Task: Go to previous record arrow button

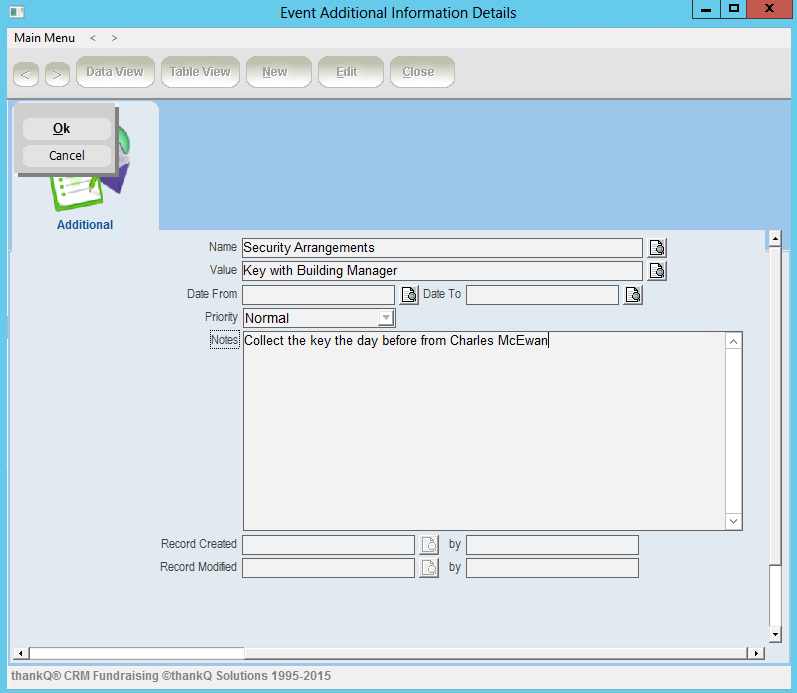Action: (26, 74)
